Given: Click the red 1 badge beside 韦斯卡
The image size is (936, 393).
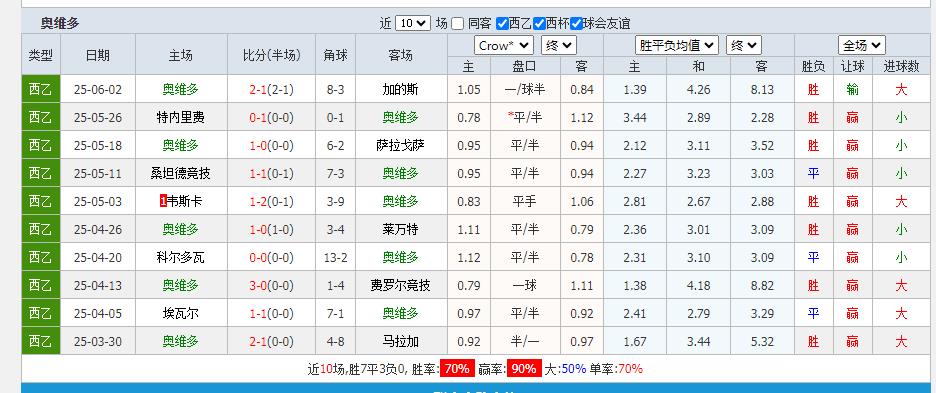Looking at the screenshot, I should coord(163,202).
